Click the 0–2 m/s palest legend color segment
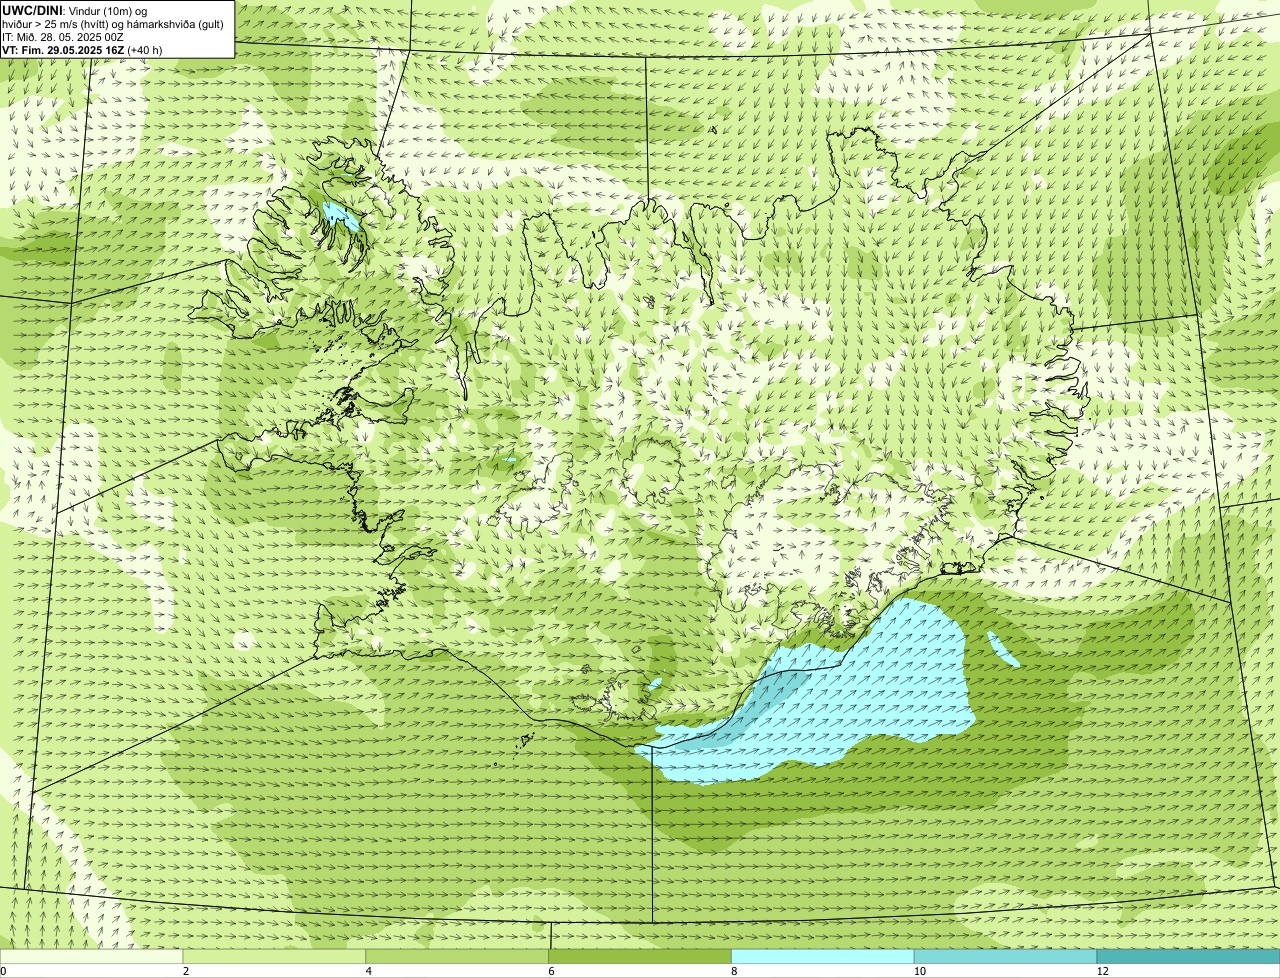 coord(91,956)
